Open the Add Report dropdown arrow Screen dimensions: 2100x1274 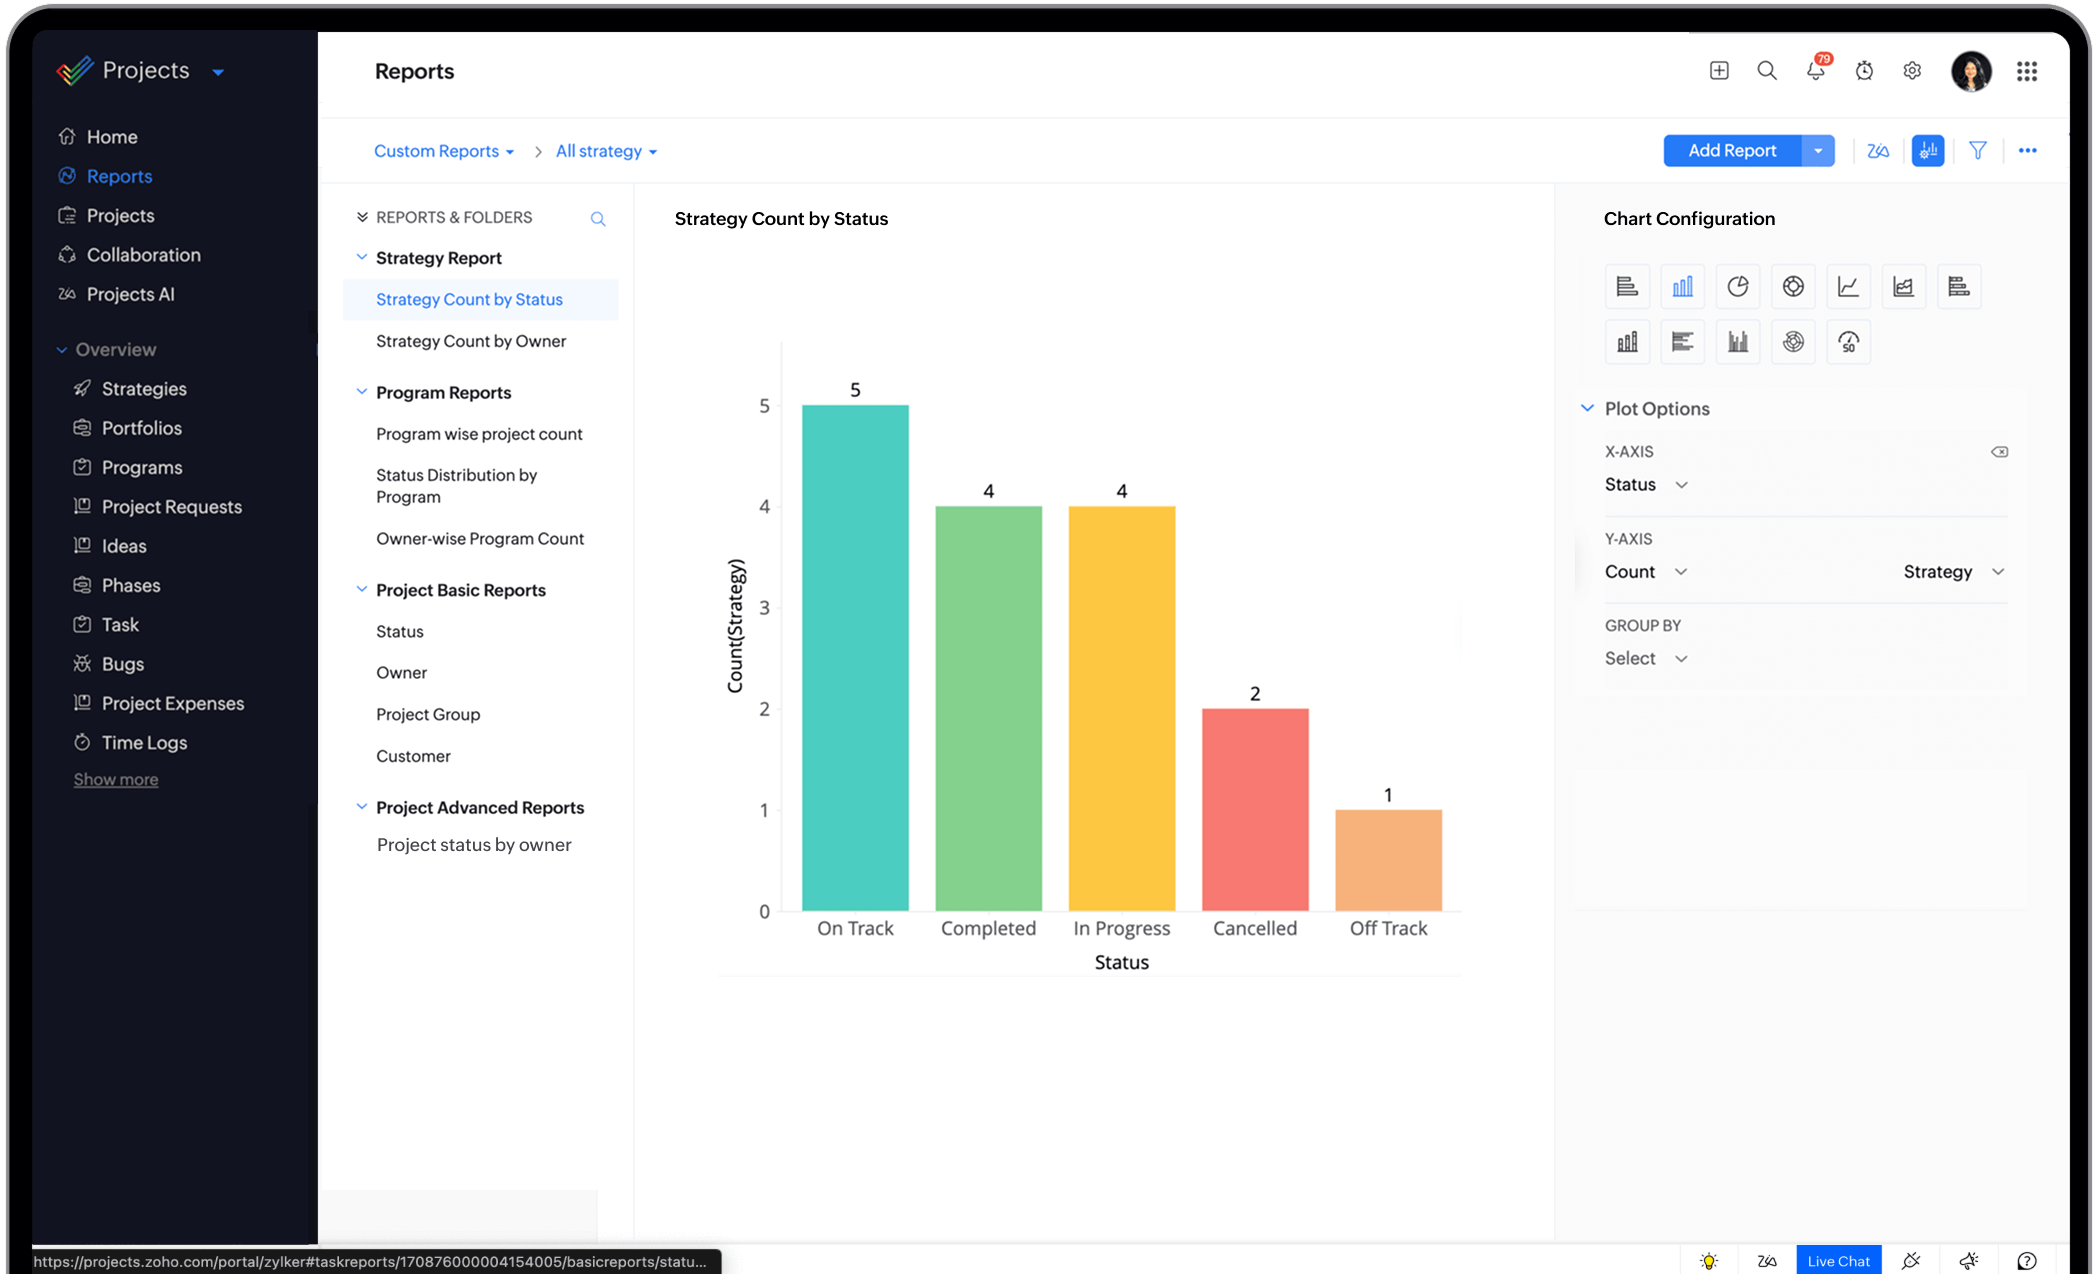tap(1818, 151)
